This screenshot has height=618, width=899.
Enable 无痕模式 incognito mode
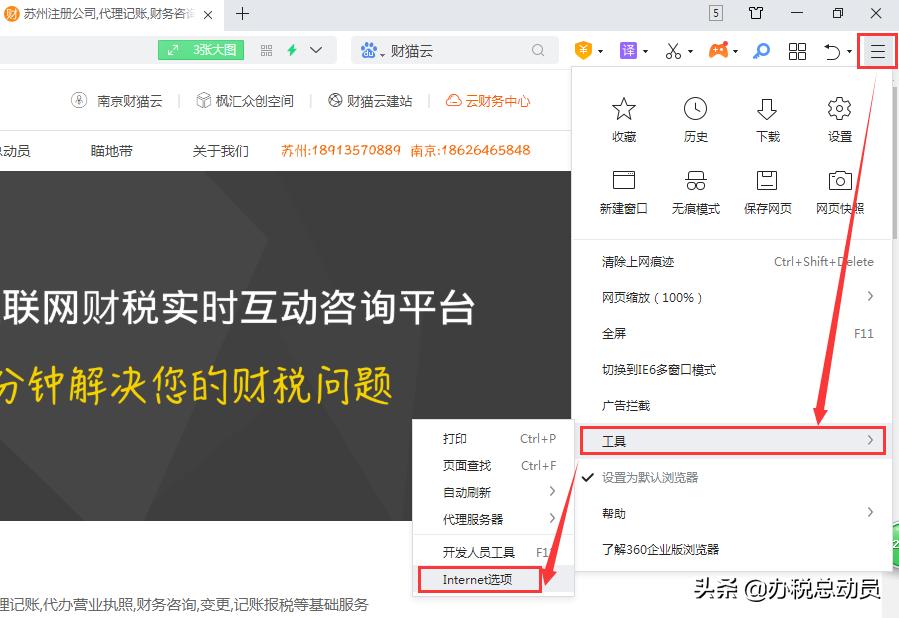pyautogui.click(x=695, y=190)
